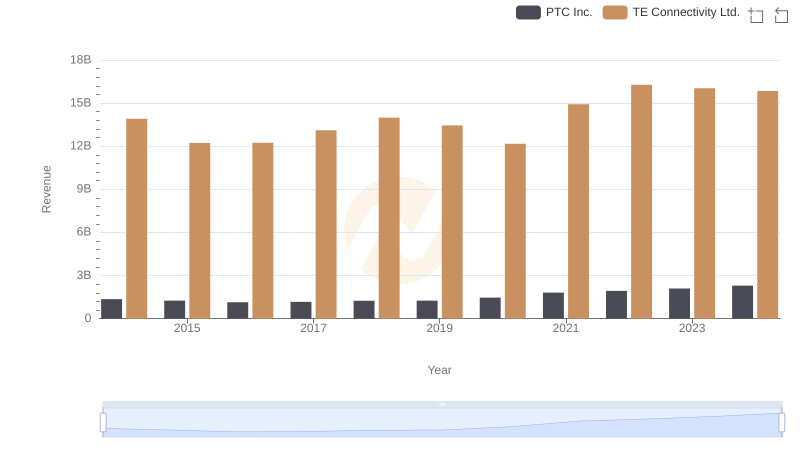The width and height of the screenshot is (800, 461).
Task: Click the 2023 TE Connectivity bar
Action: click(x=705, y=203)
